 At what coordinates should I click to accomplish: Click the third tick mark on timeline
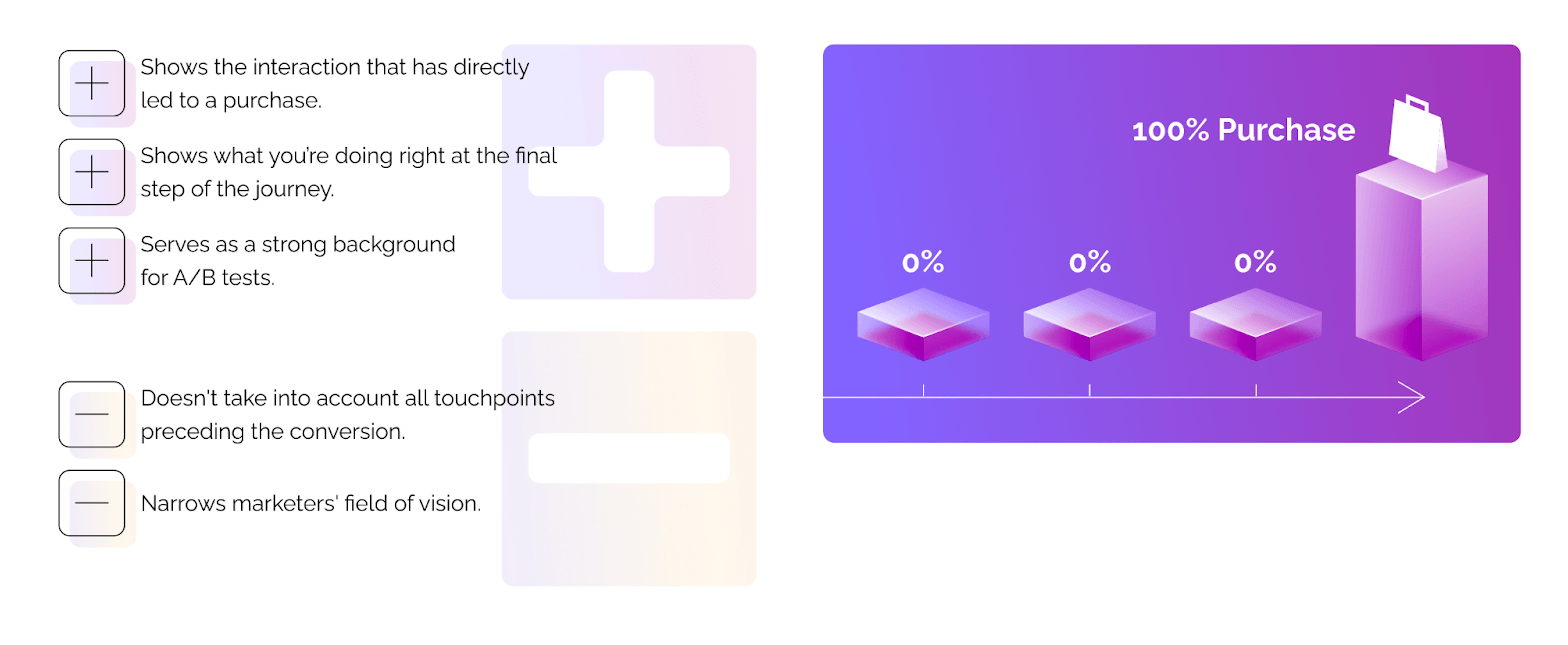(1256, 390)
